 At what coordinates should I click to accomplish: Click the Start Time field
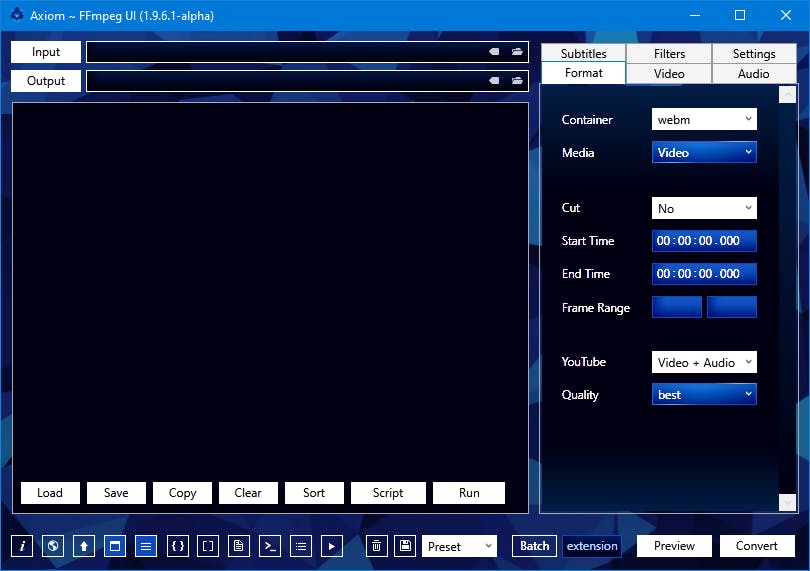click(704, 241)
